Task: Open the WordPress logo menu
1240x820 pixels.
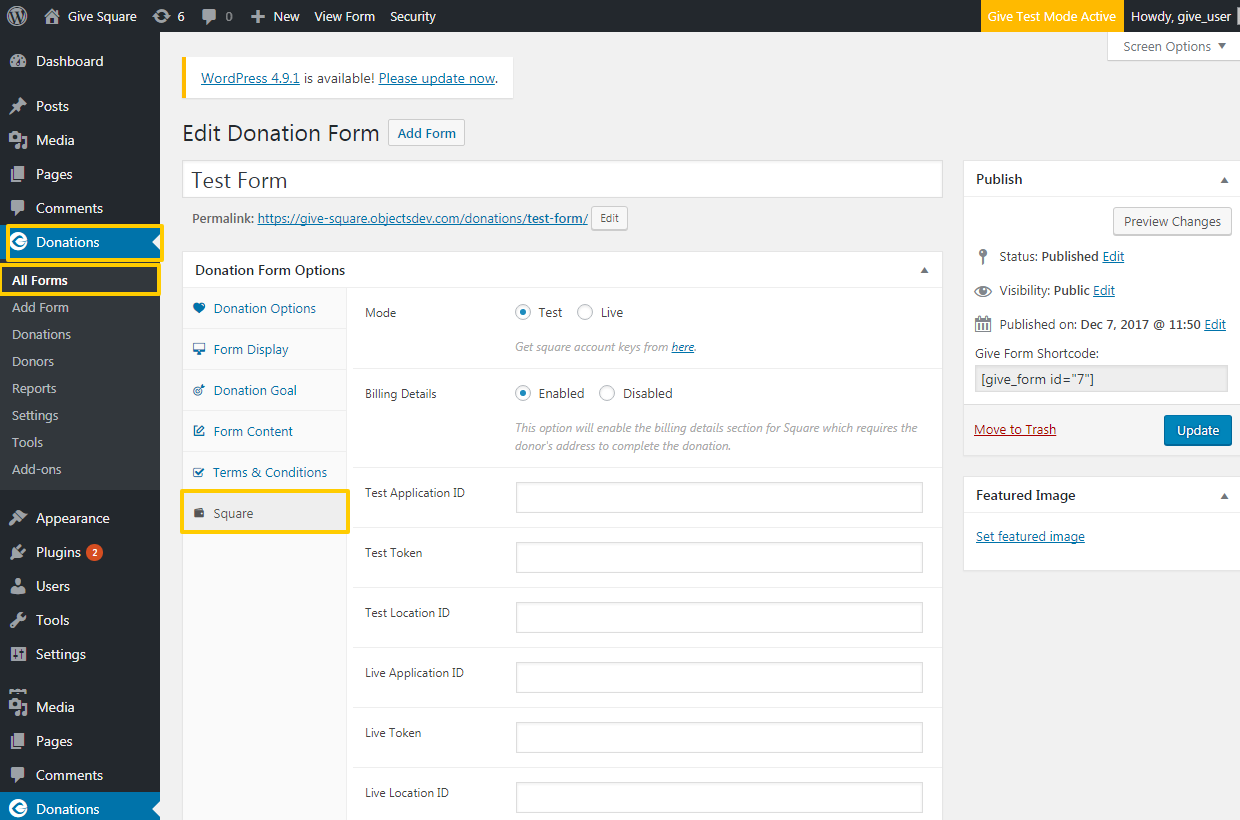Action: [x=17, y=16]
